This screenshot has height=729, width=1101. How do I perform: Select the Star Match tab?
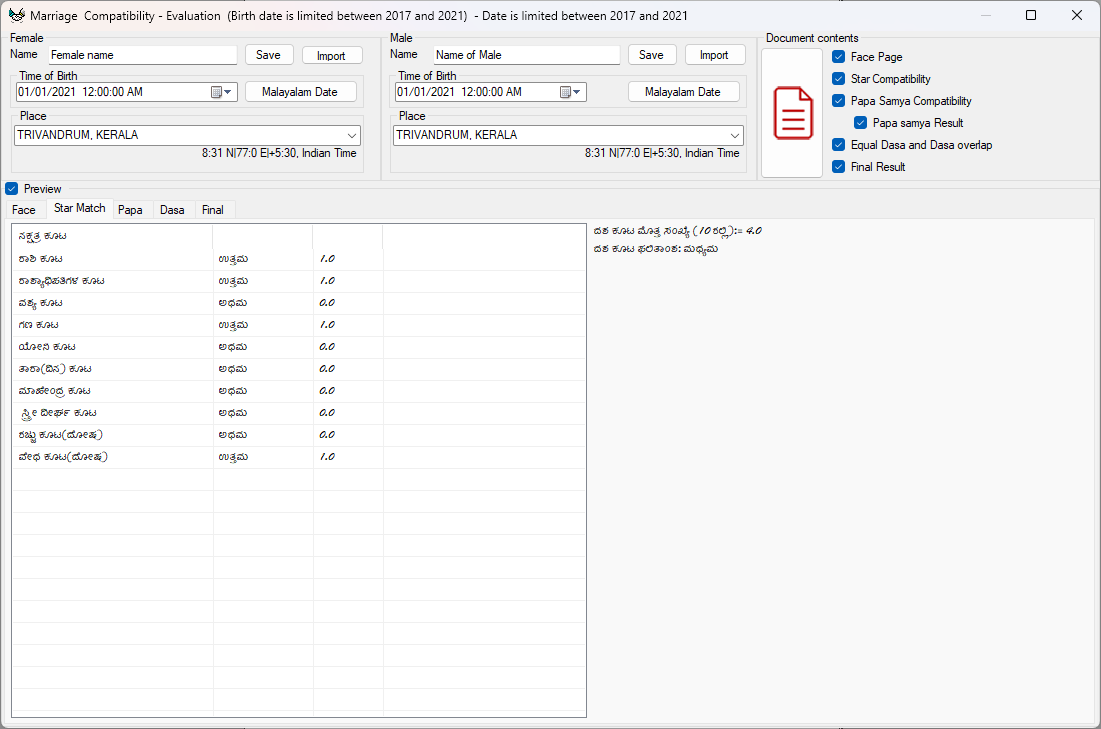(x=79, y=209)
